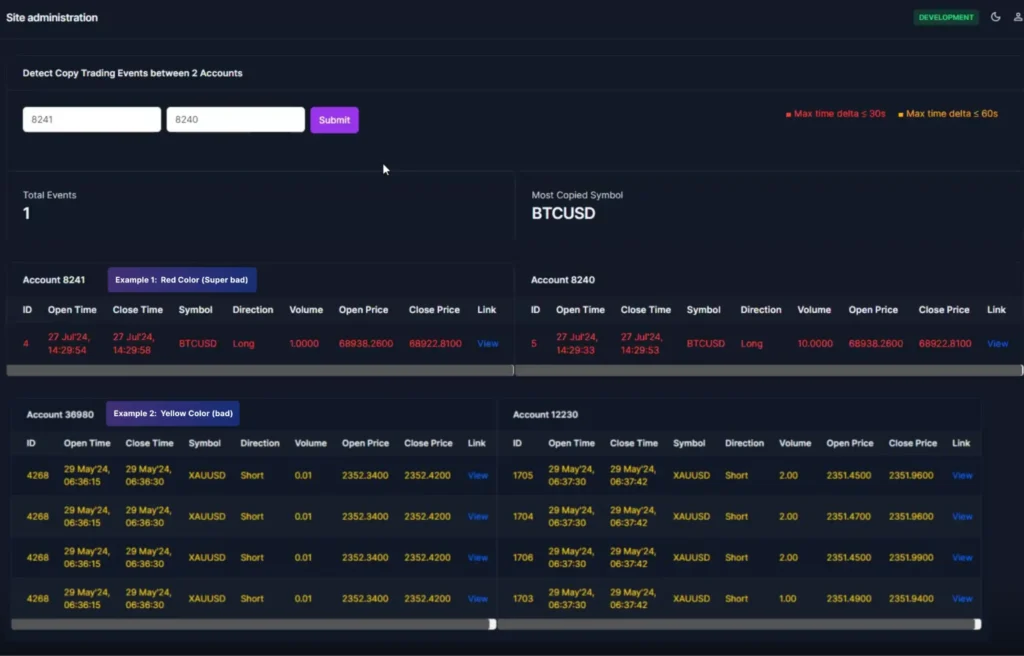This screenshot has width=1024, height=656.
Task: Click the purple Submit button
Action: coord(334,120)
